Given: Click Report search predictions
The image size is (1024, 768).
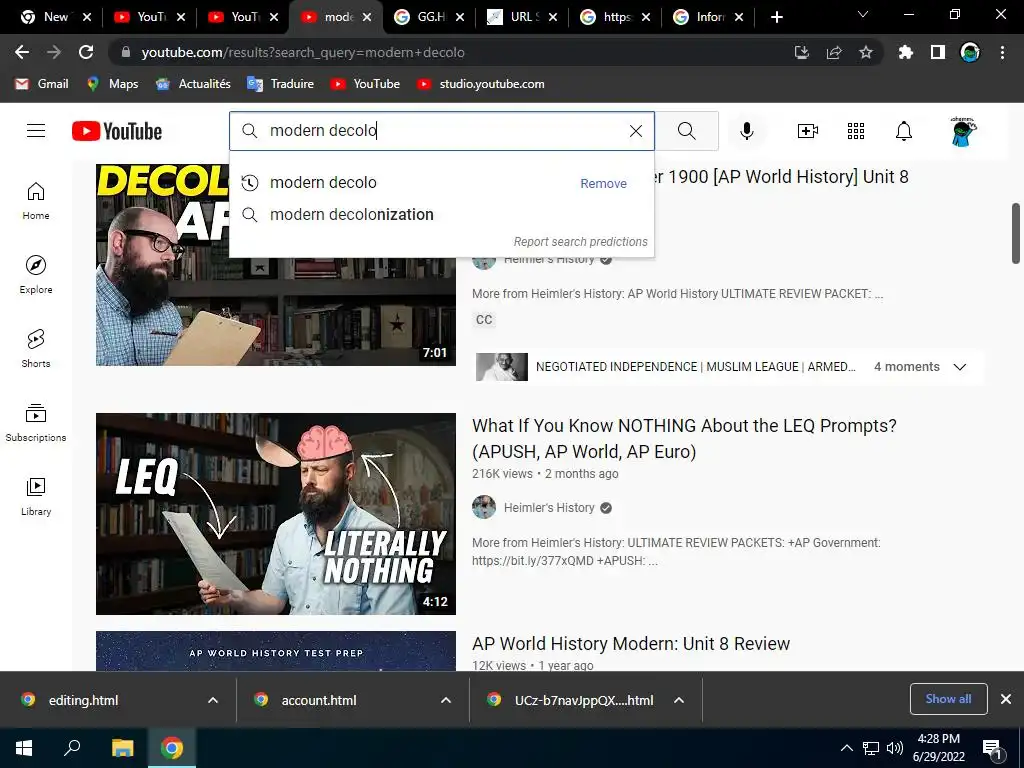Looking at the screenshot, I should 581,242.
